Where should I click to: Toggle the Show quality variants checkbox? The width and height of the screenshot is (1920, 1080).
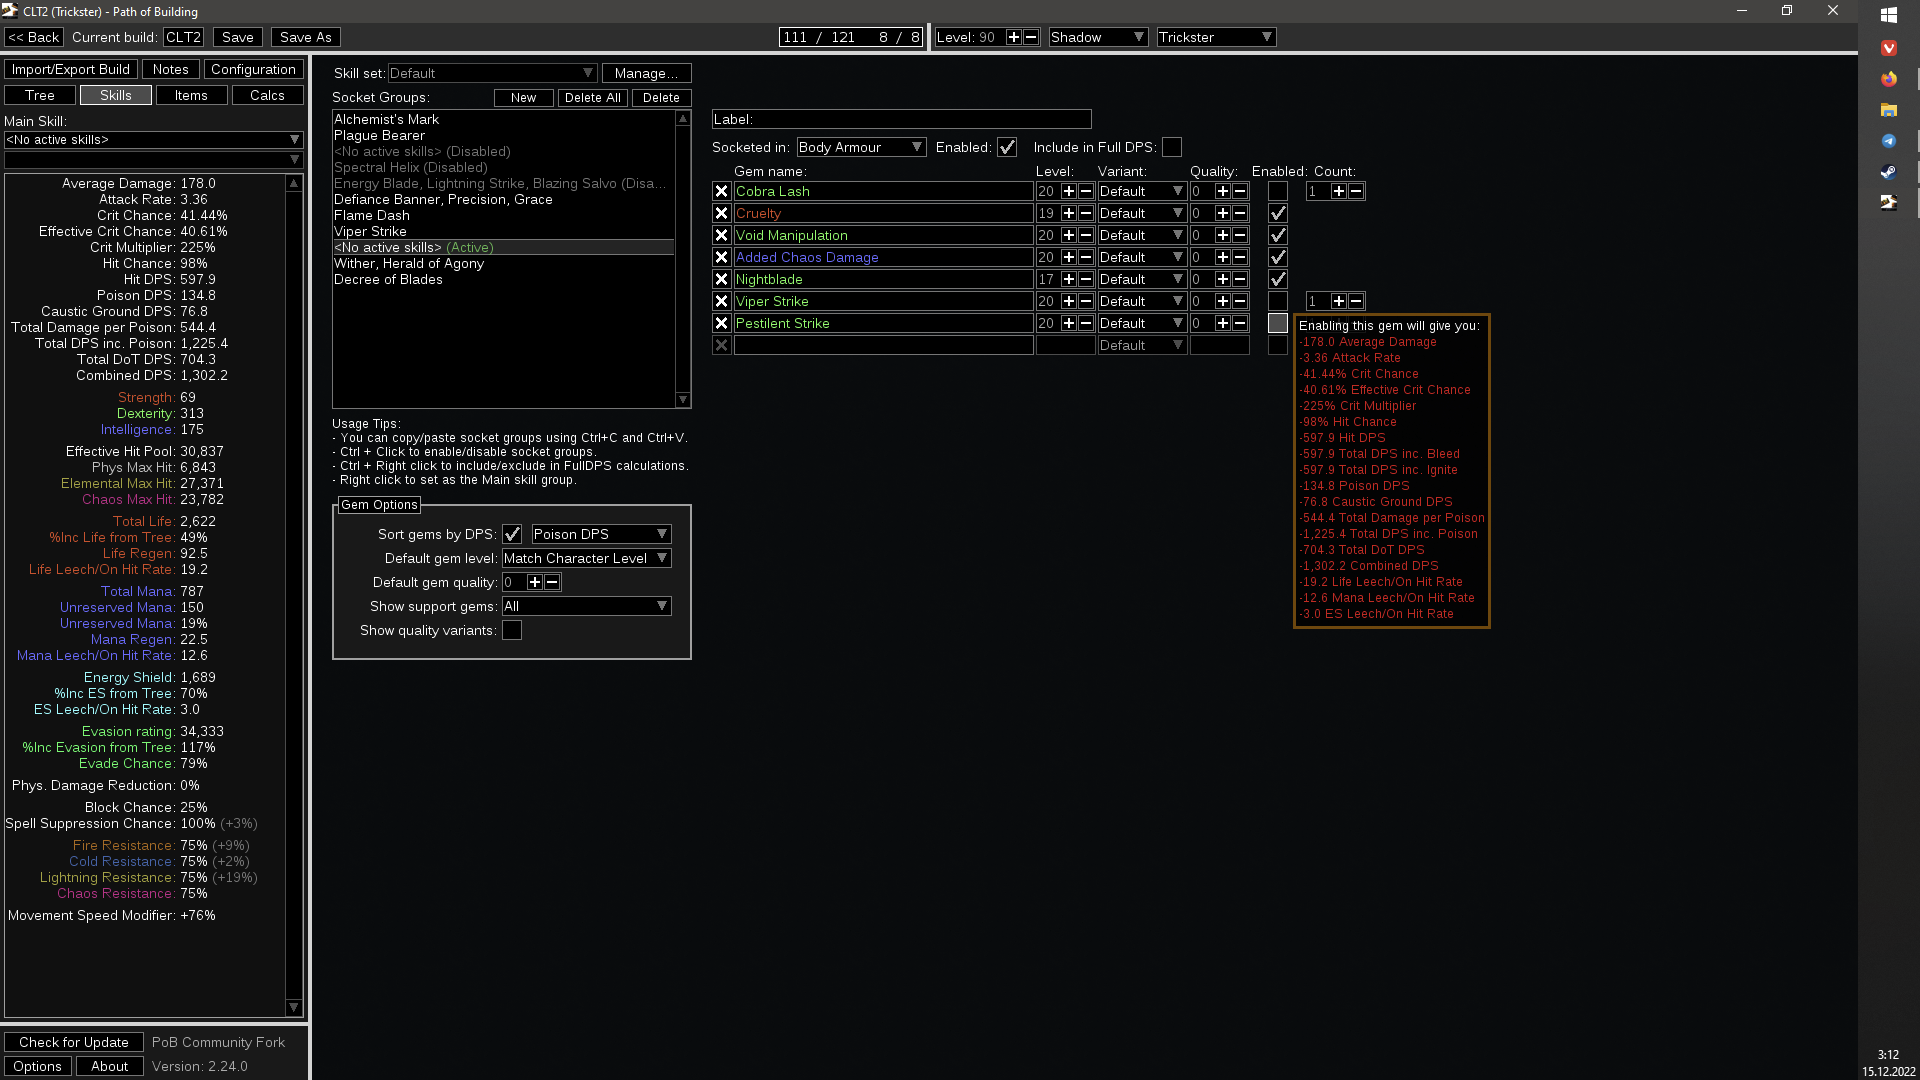pos(512,630)
